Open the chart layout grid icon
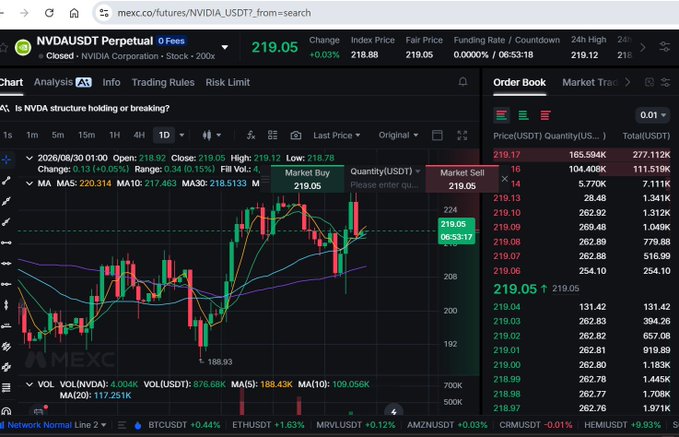 (272, 135)
